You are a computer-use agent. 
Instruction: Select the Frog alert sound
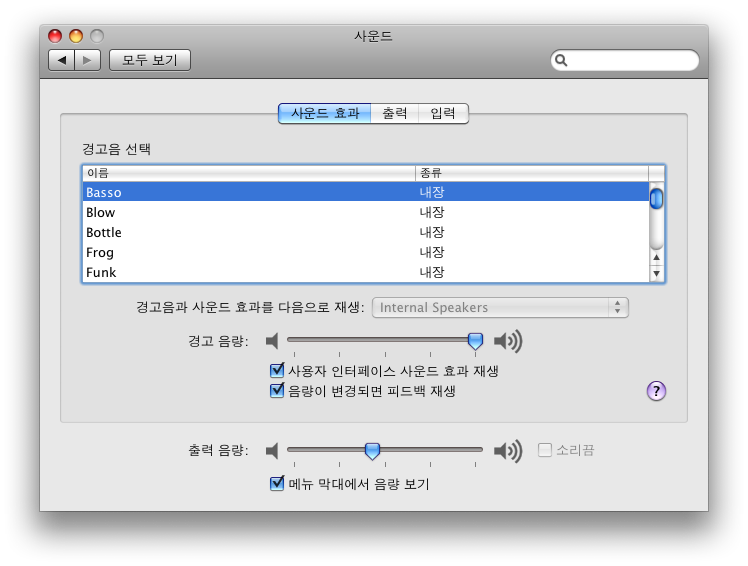point(100,252)
